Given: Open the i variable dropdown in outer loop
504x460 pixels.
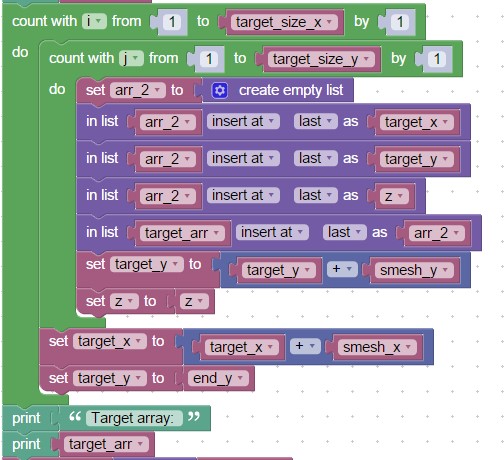Looking at the screenshot, I should click(94, 21).
